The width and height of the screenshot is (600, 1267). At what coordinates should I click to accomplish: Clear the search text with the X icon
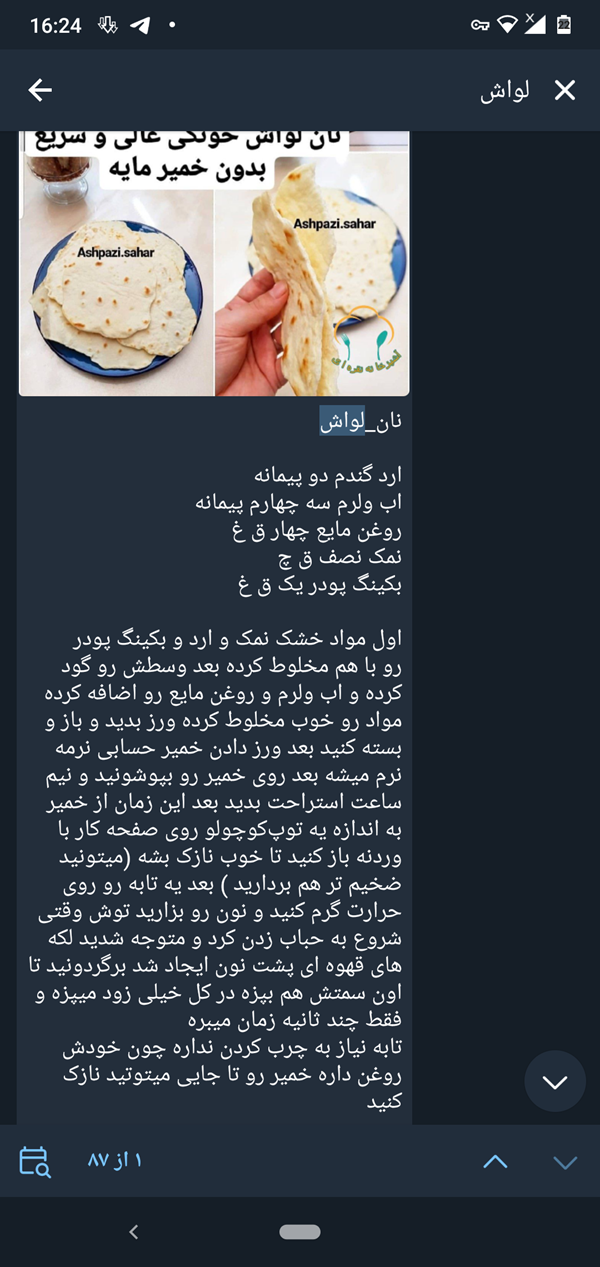click(x=565, y=91)
